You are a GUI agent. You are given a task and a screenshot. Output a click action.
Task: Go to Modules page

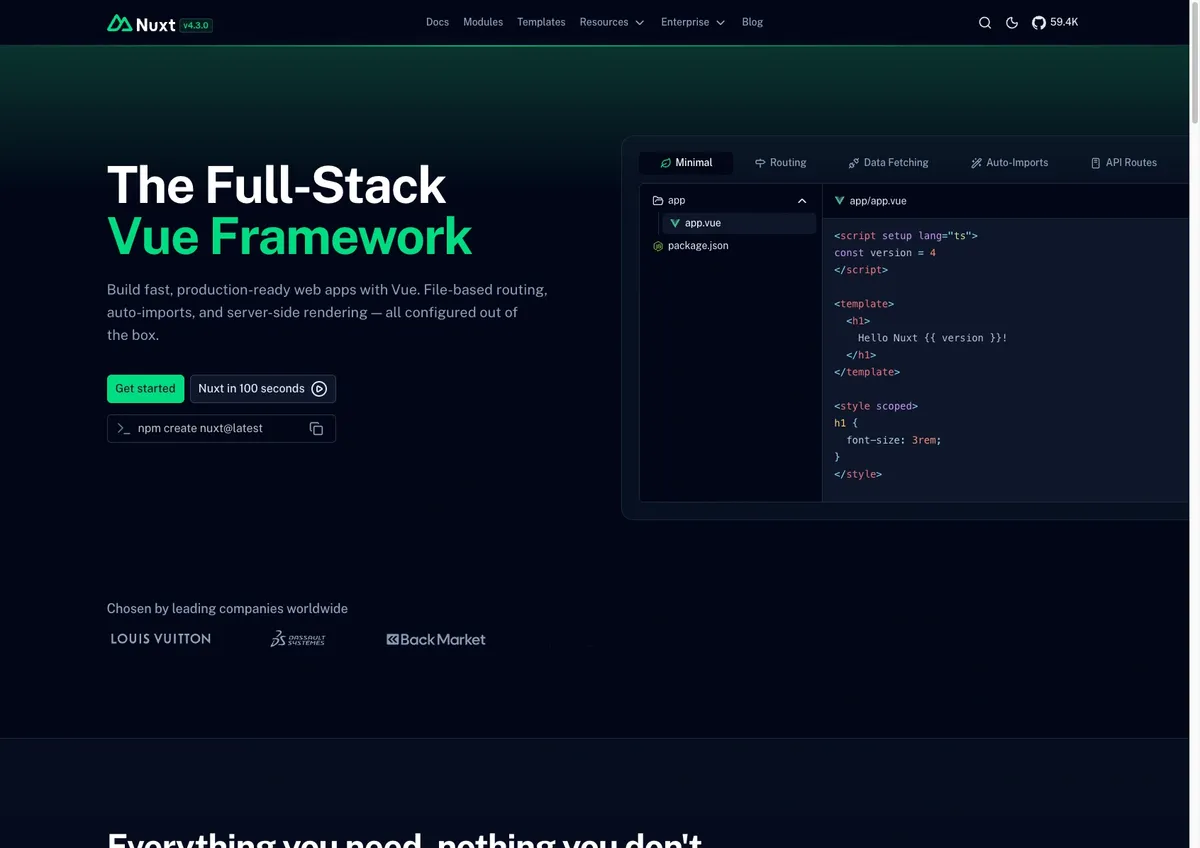click(x=483, y=22)
